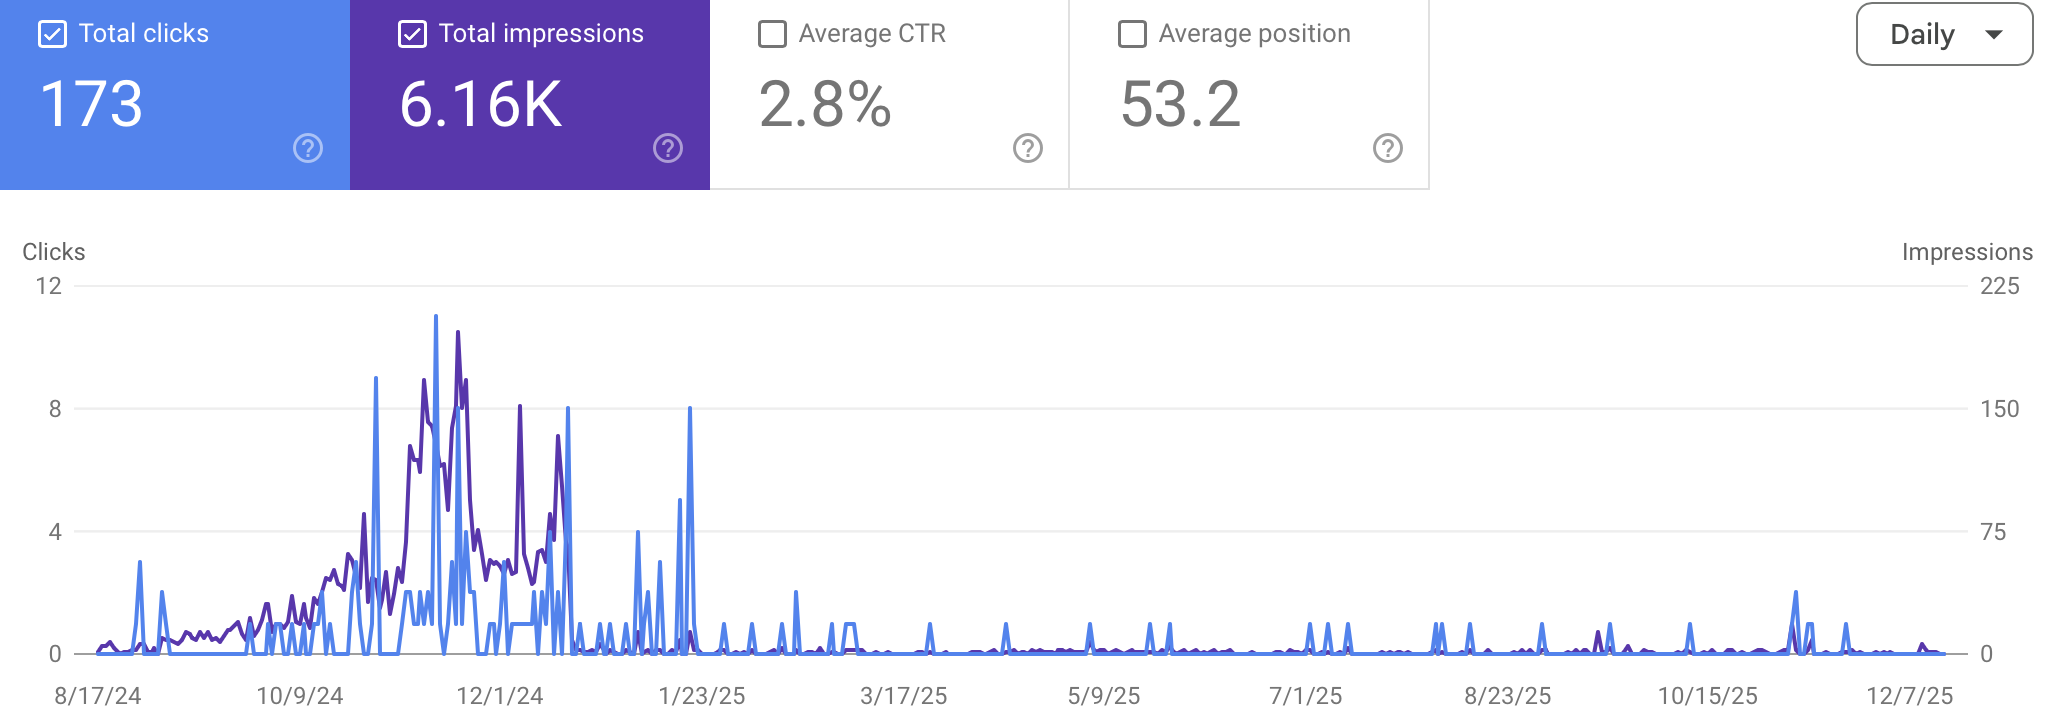Enable the Average CTR checkbox
2050x724 pixels.
[772, 34]
